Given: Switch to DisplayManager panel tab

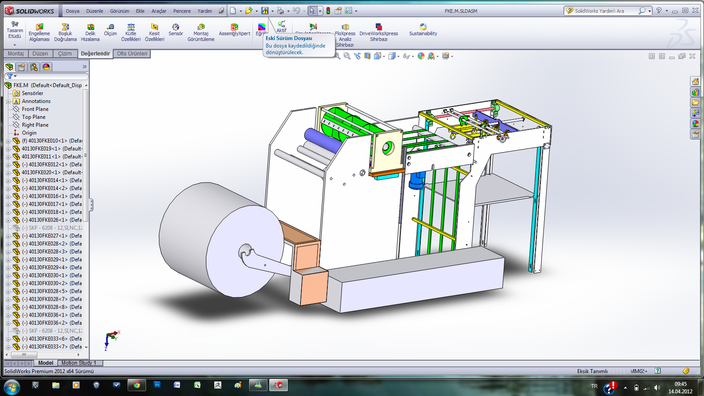Looking at the screenshot, I should (x=46, y=67).
